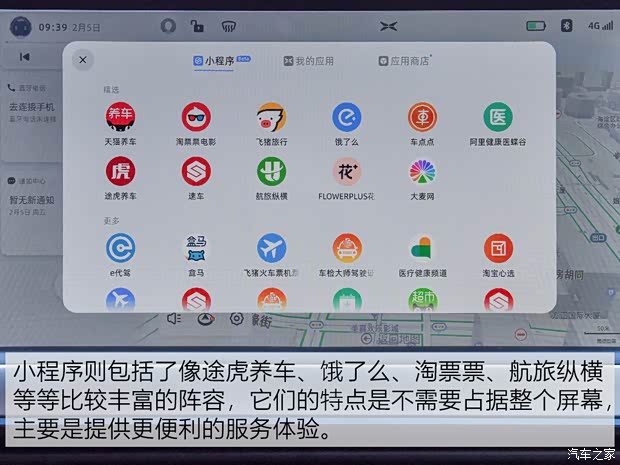Close the app panel with X

[83, 60]
